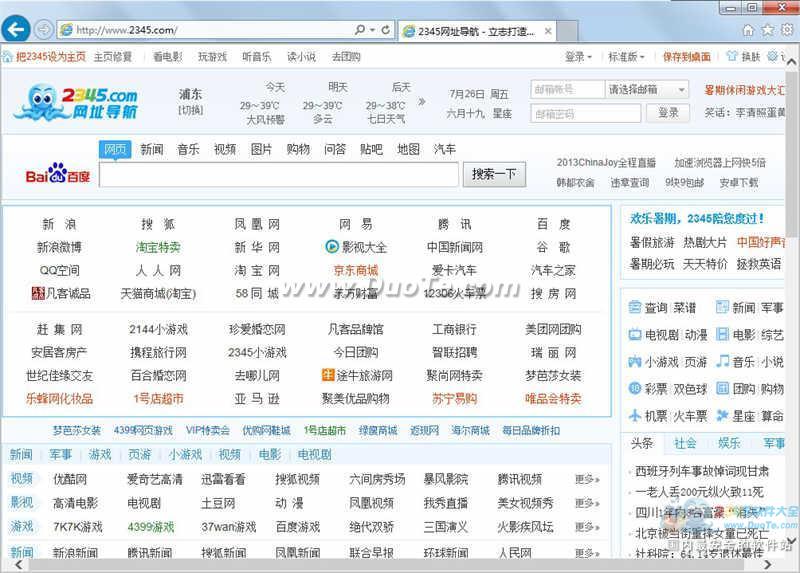Open favorites star icon
The image size is (800, 573).
(x=767, y=30)
